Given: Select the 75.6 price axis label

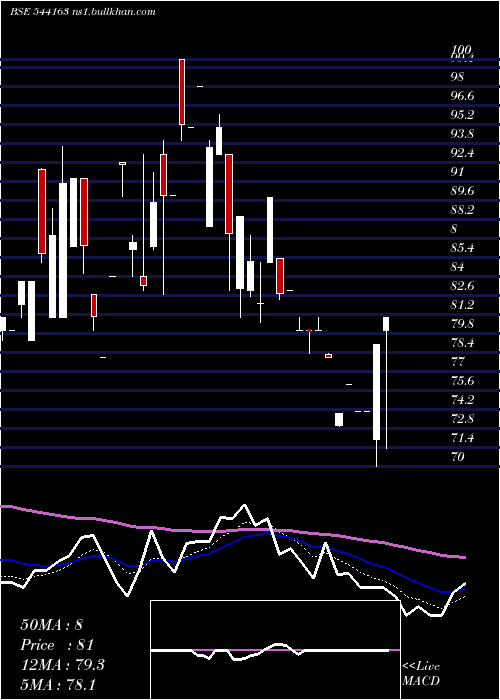Looking at the screenshot, I should point(462,381).
